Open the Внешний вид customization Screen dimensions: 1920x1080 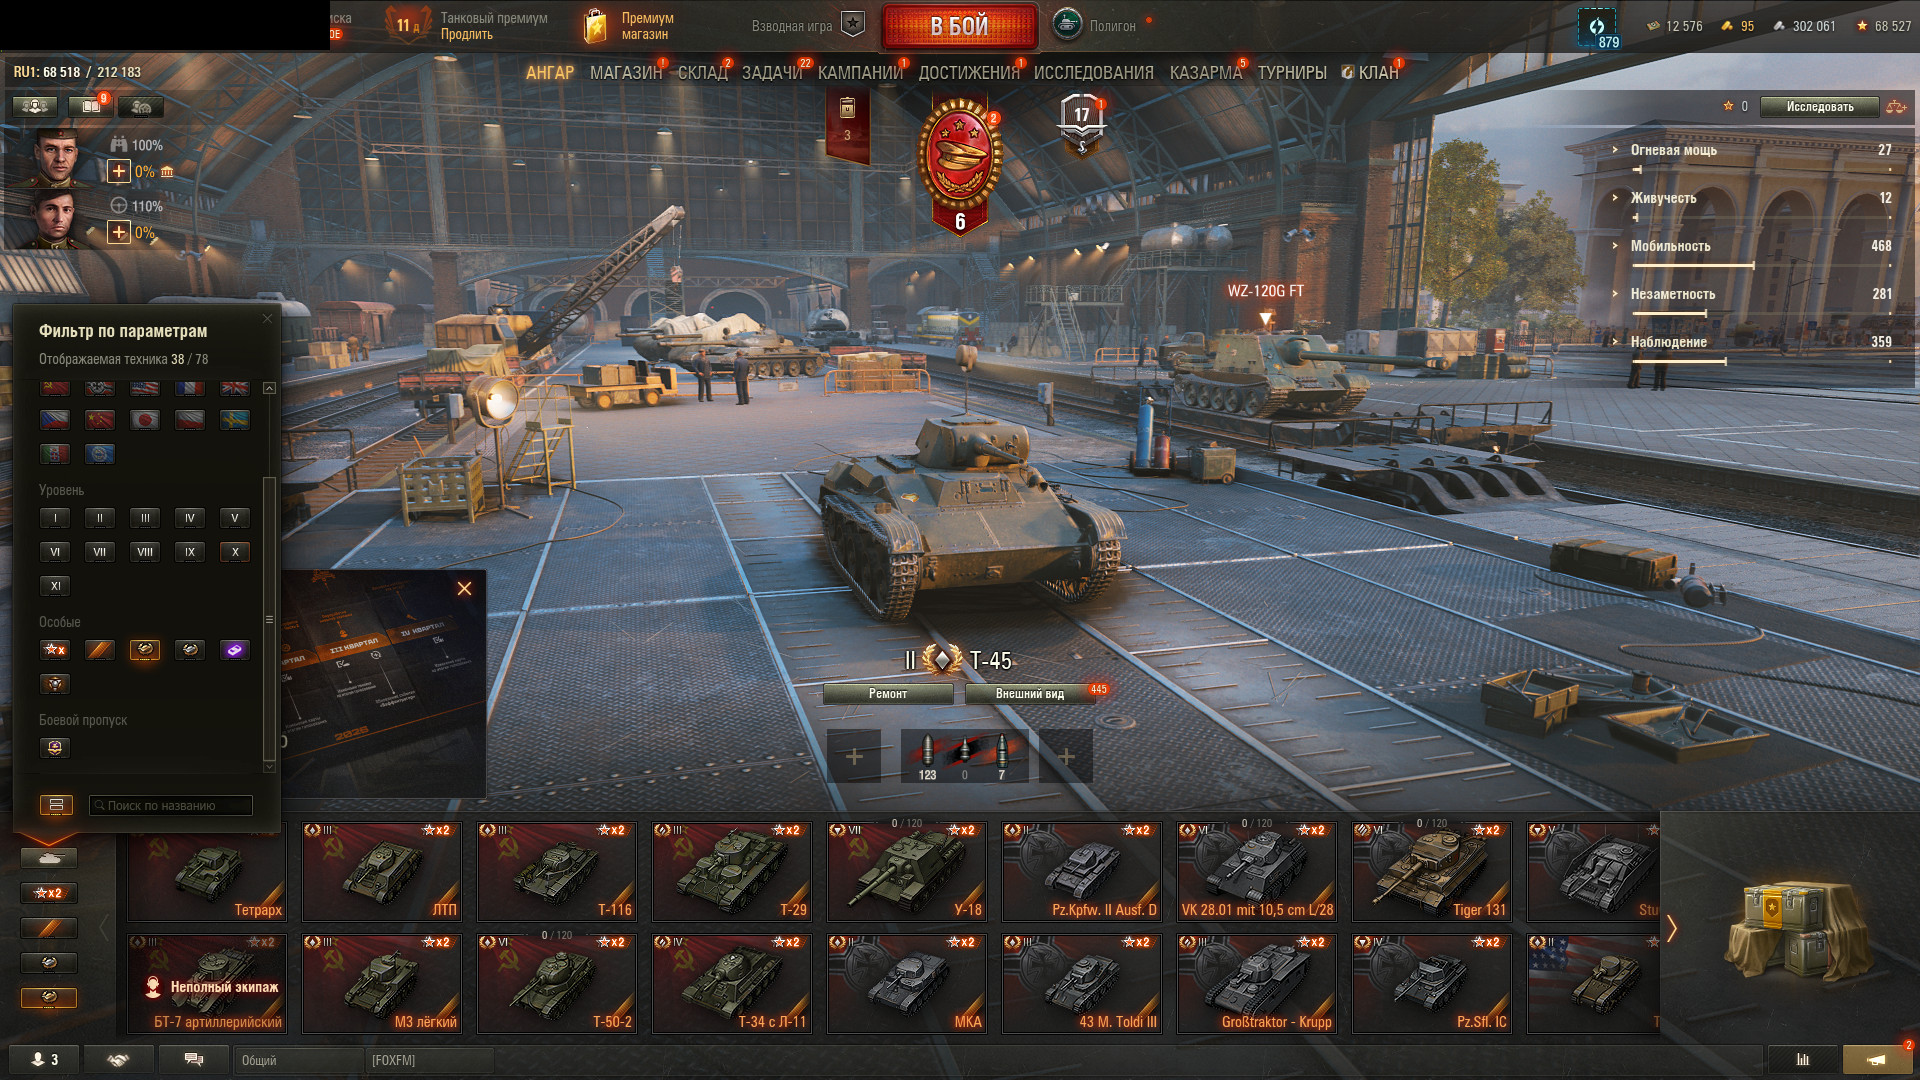click(1030, 694)
